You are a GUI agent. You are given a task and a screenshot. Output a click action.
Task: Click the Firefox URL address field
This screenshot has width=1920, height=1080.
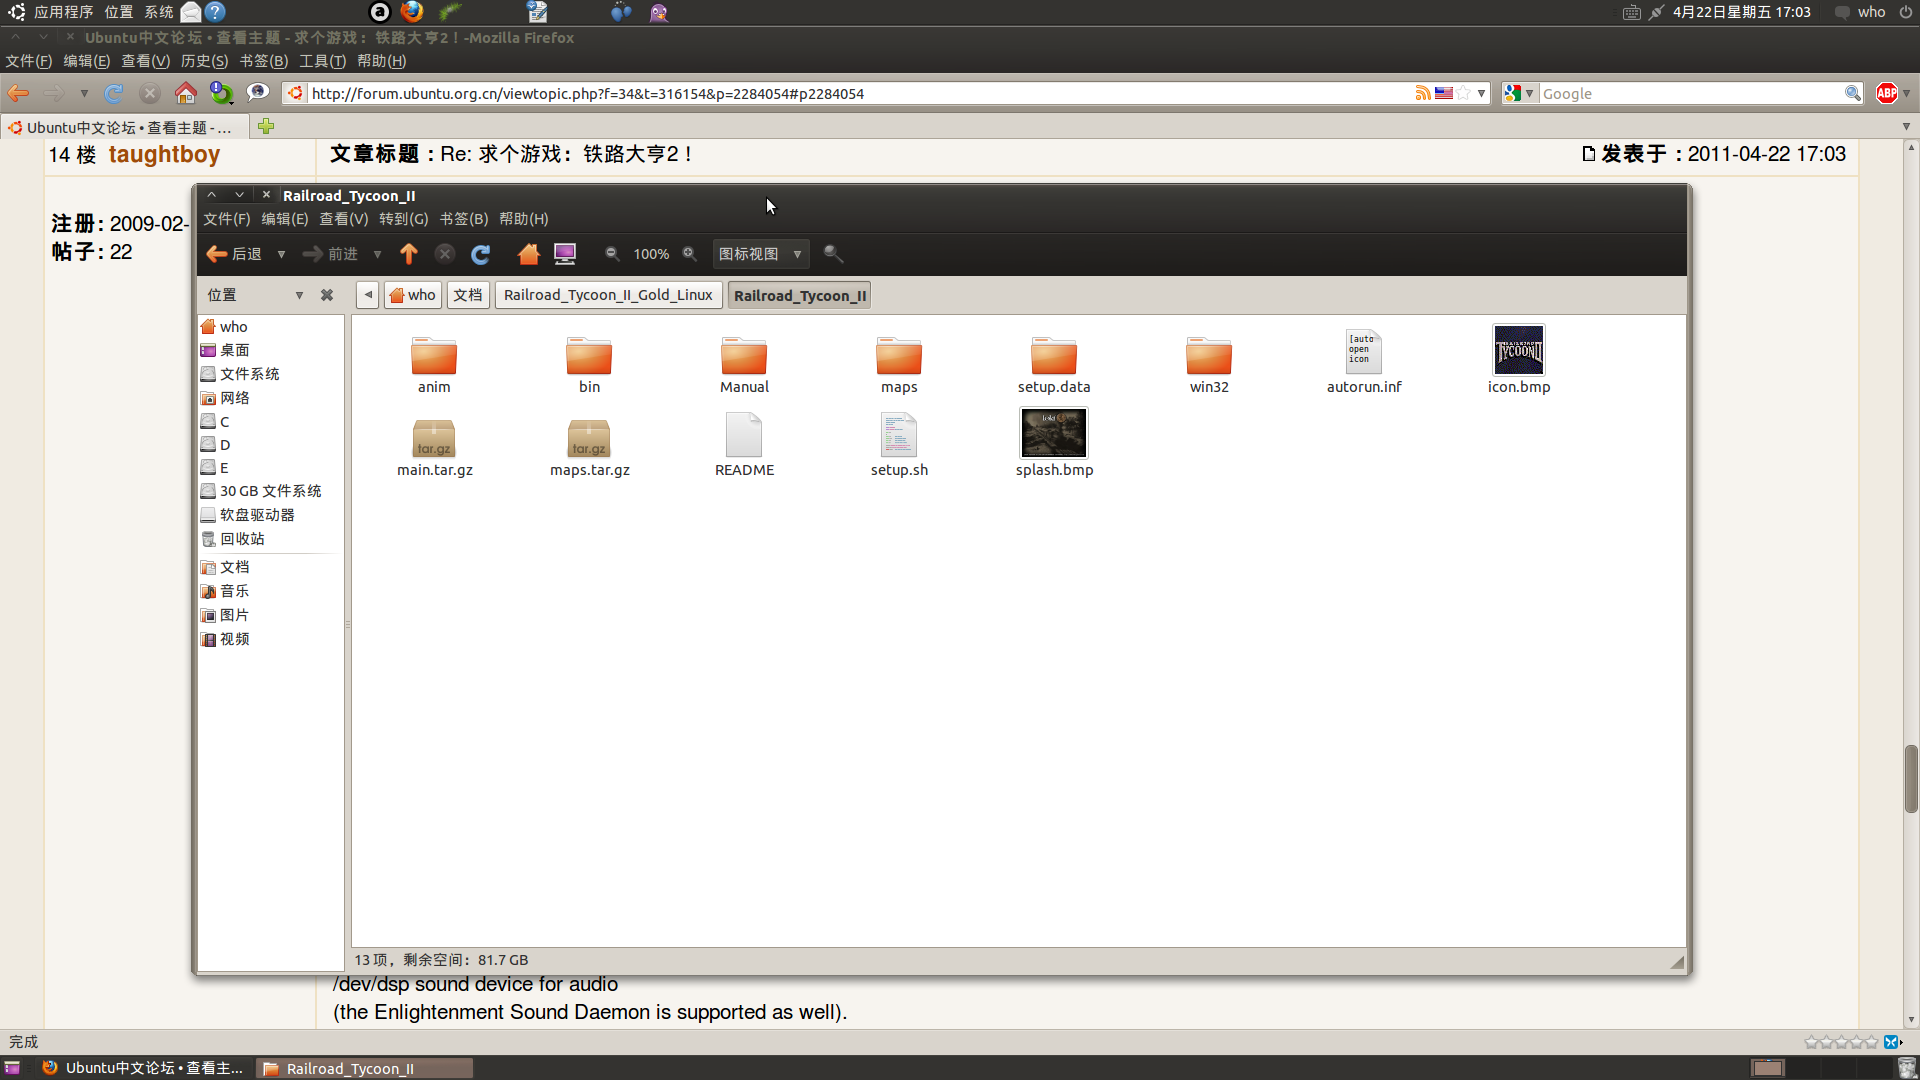[x=860, y=93]
